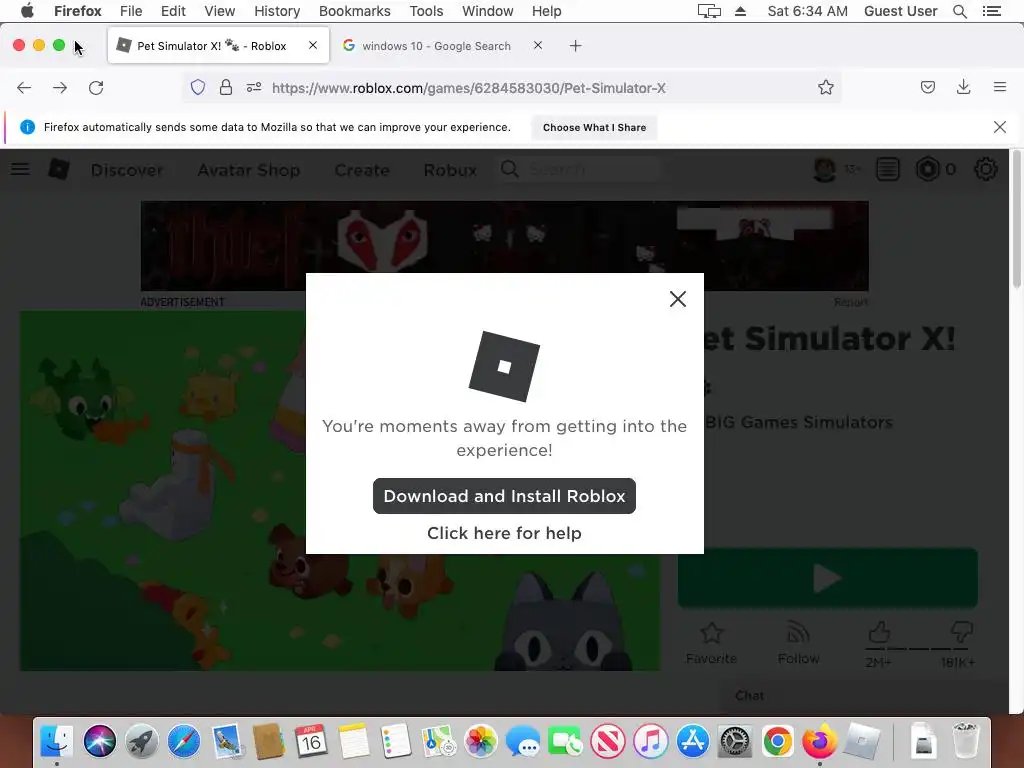Show site security padlock info

226,88
